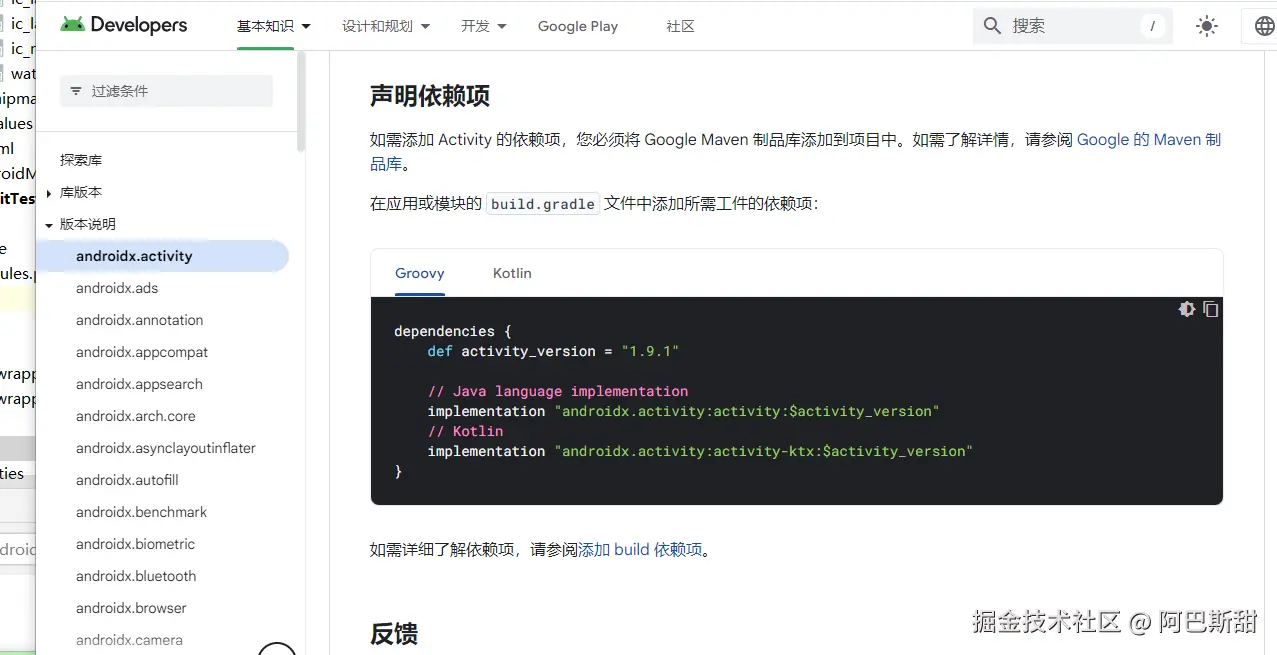Open the Google Play menu item
This screenshot has width=1277, height=655.
pyautogui.click(x=578, y=26)
